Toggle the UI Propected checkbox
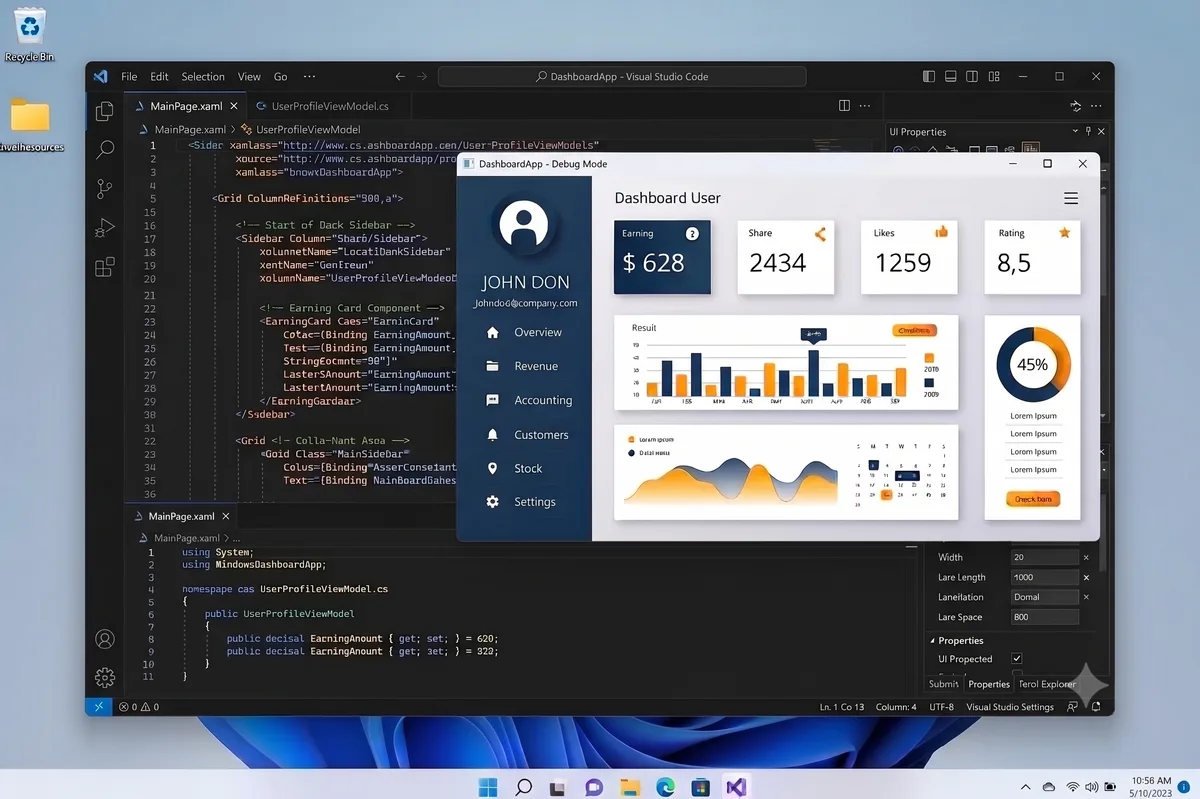 [1017, 658]
